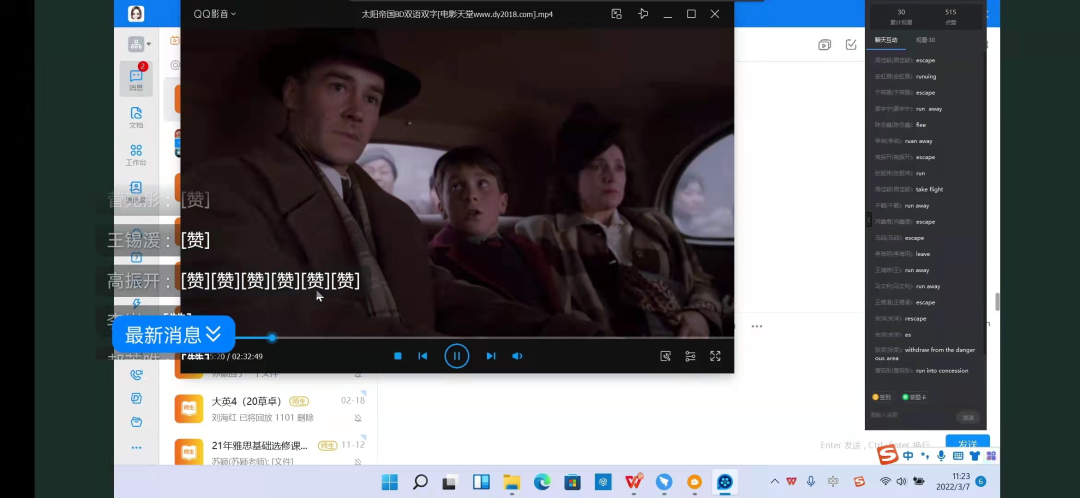Click the 签到 sign-in button in live panel
This screenshot has height=498, width=1080.
882,397
